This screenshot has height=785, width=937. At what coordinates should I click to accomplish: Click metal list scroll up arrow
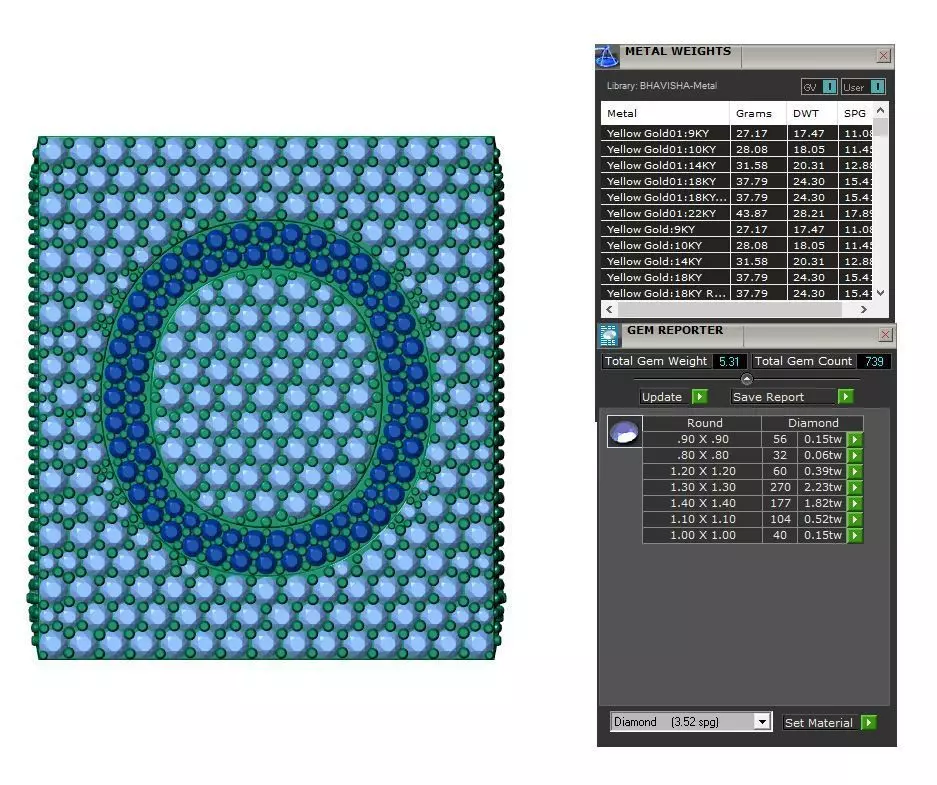[880, 111]
